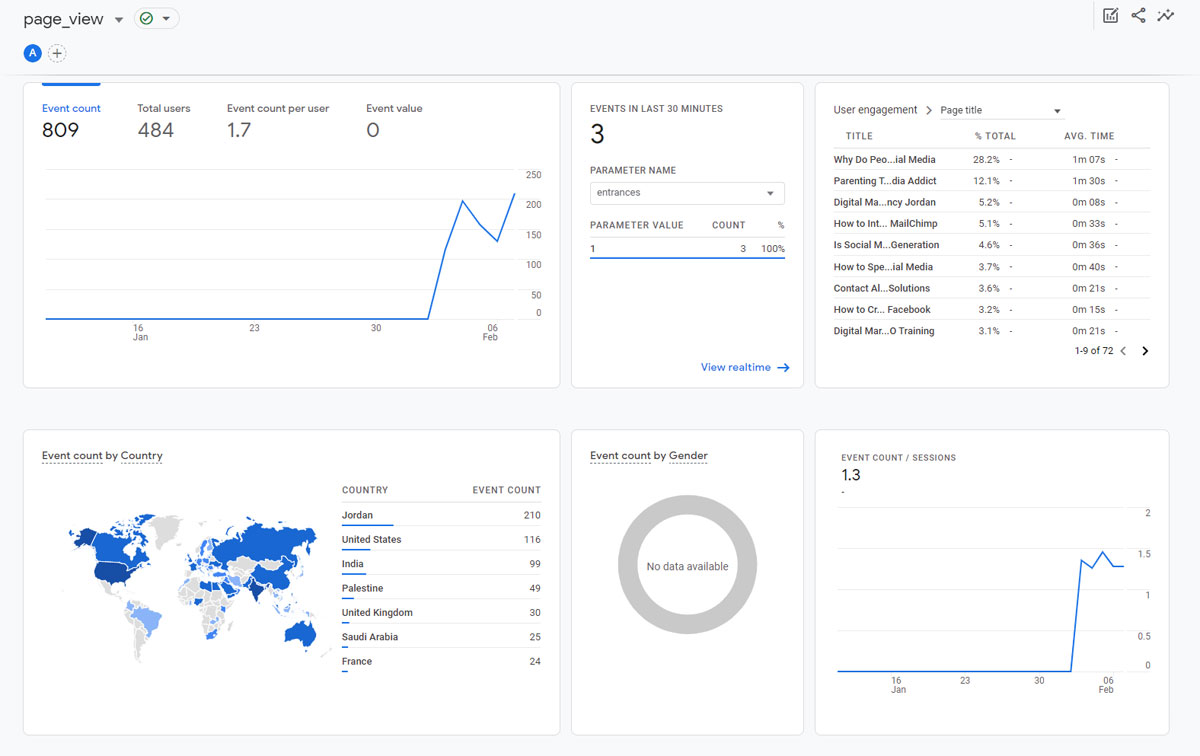This screenshot has width=1200, height=756.
Task: Click the Jordan country row
Action: pos(441,515)
